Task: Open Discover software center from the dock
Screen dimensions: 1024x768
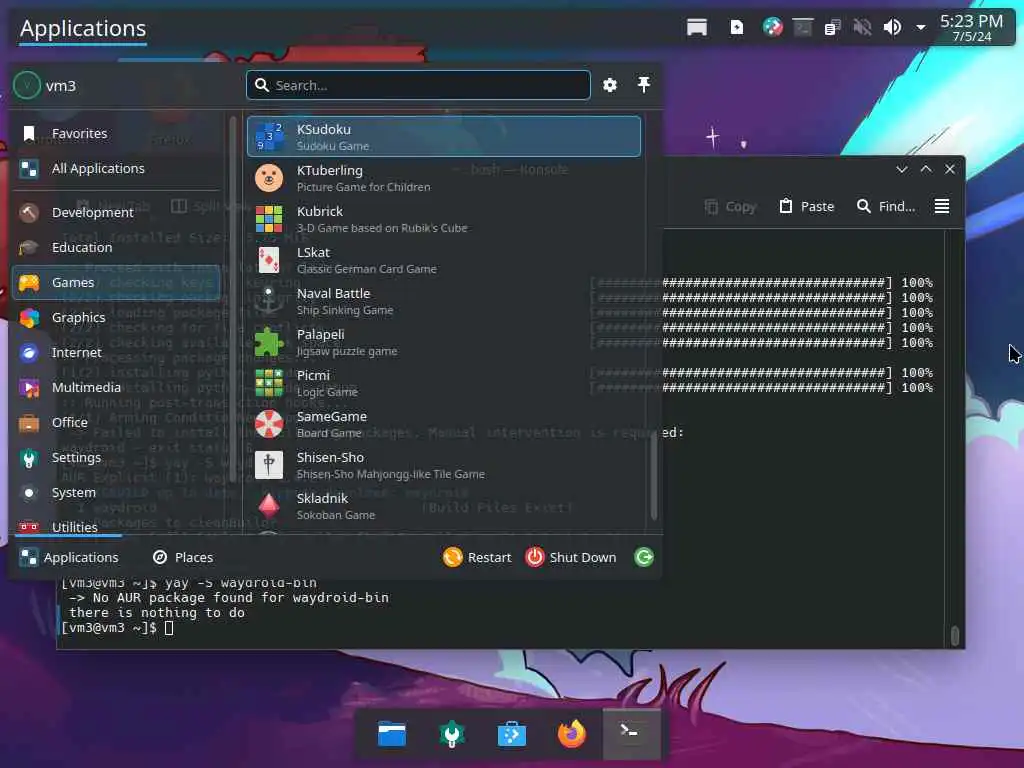Action: [x=511, y=734]
